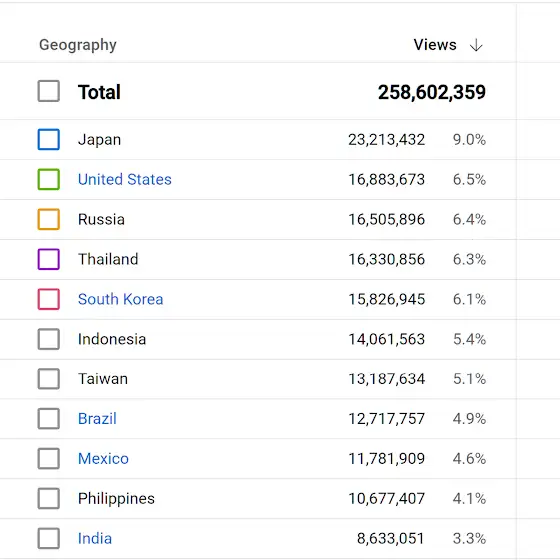
Task: Sort by the Views column header
Action: pos(435,45)
